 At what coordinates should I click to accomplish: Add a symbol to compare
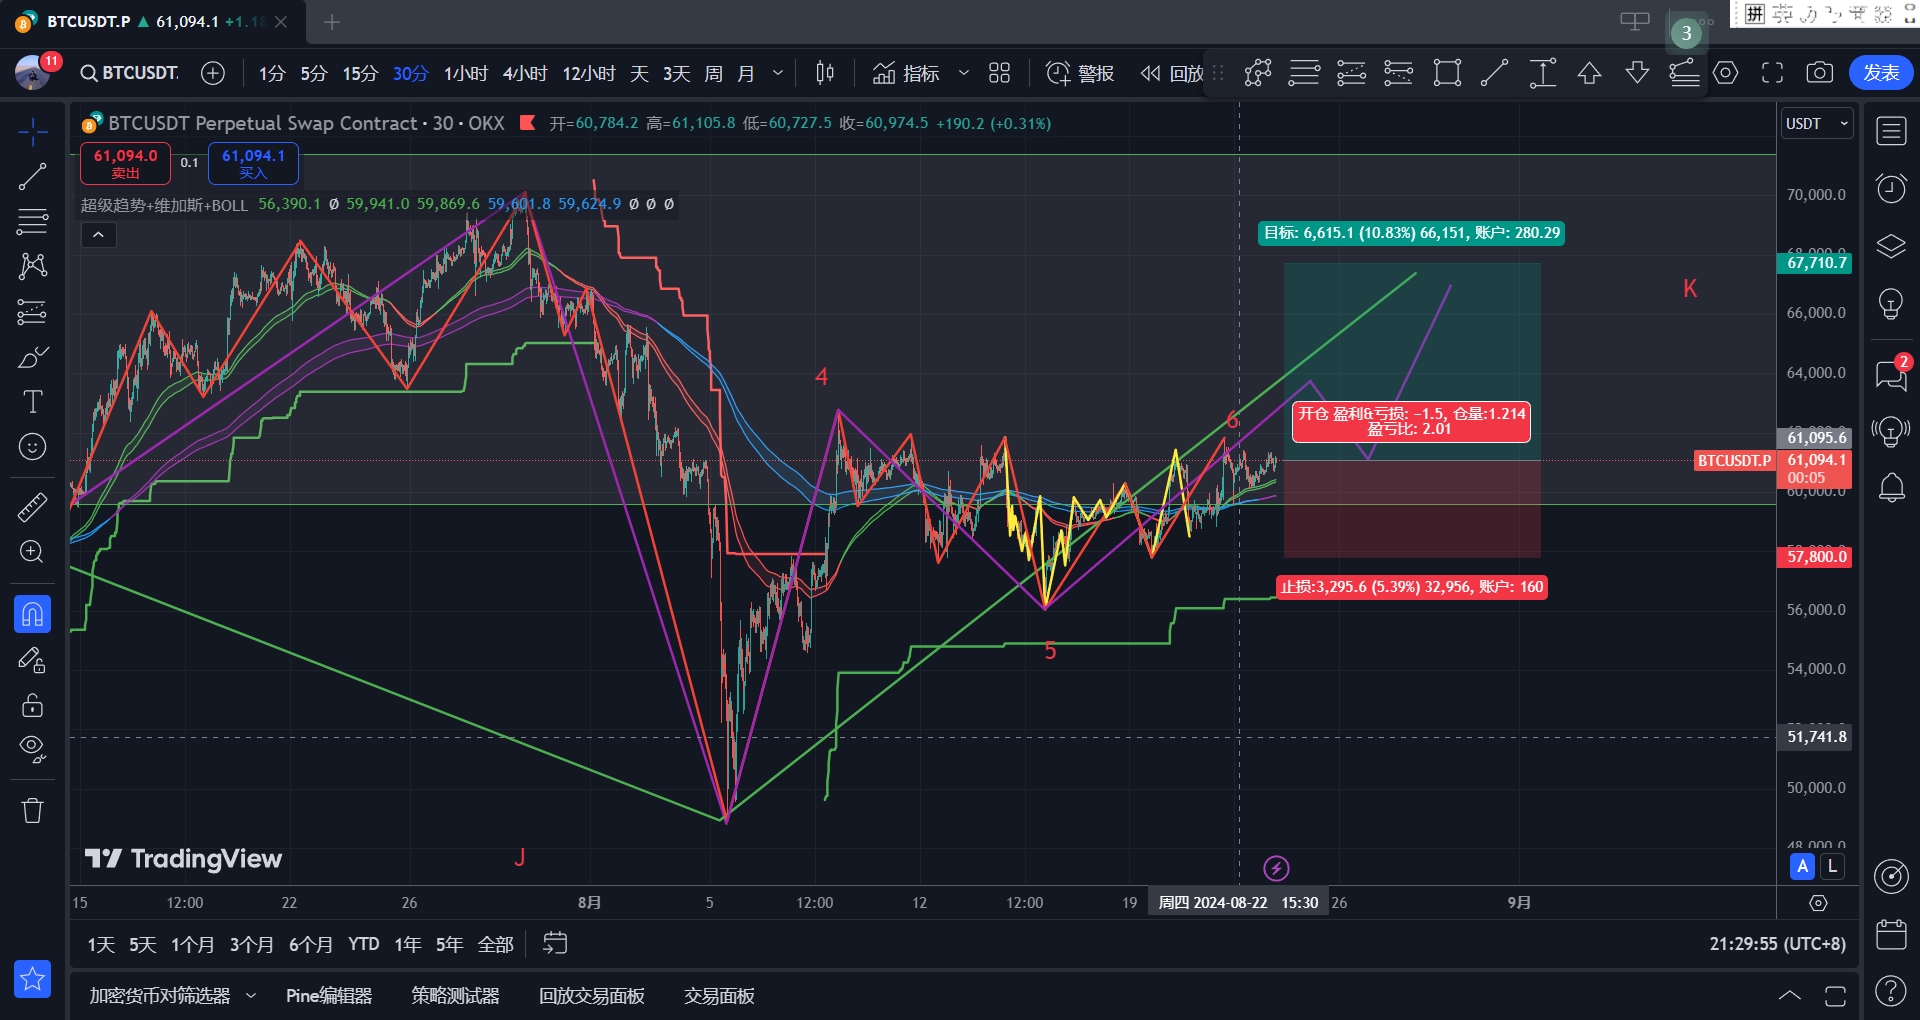coord(213,73)
